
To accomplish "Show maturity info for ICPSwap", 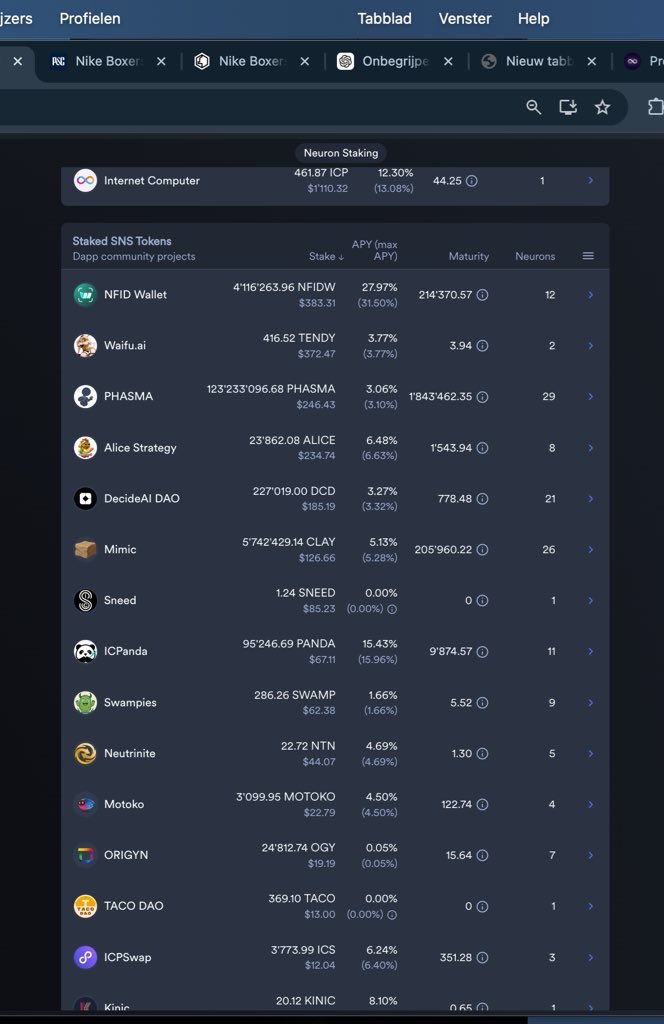I will (x=482, y=957).
